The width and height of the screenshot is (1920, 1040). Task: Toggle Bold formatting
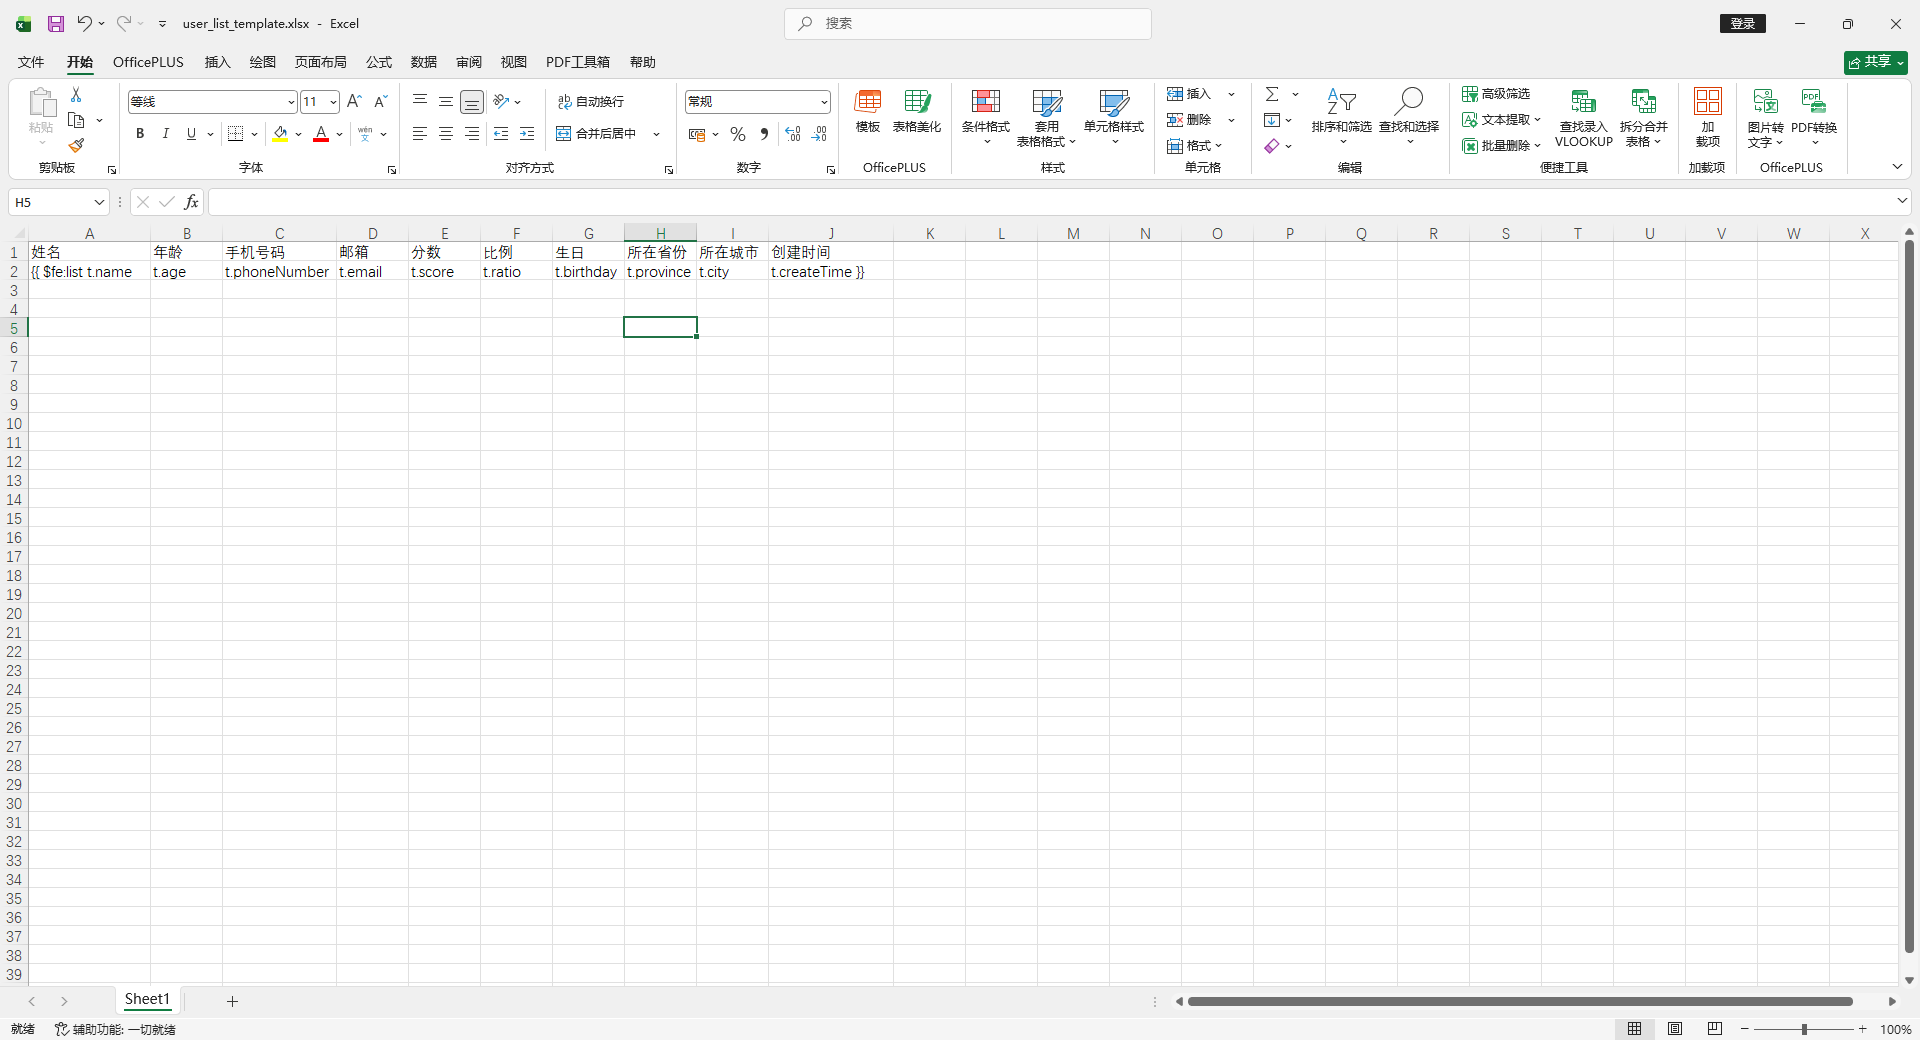pos(140,134)
